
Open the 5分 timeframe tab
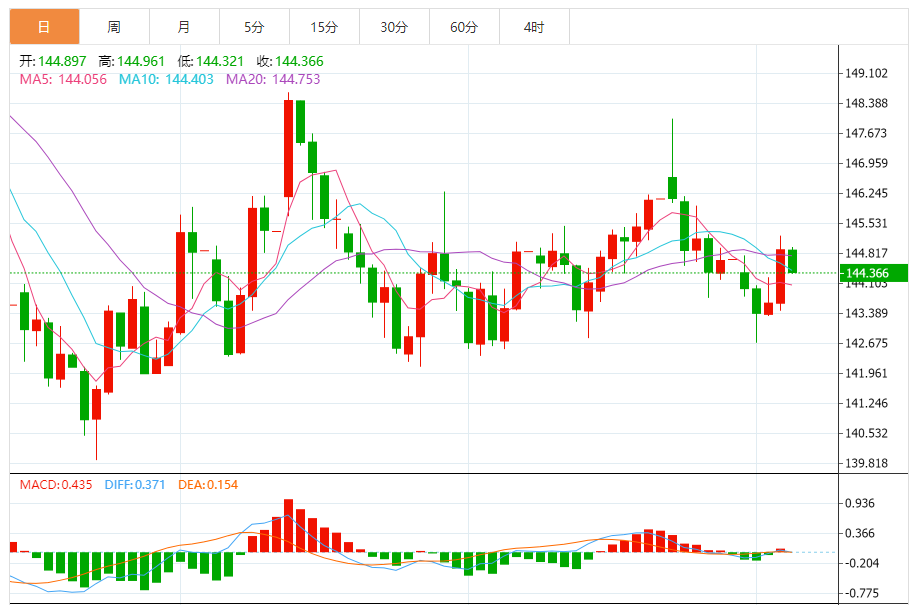(x=254, y=27)
